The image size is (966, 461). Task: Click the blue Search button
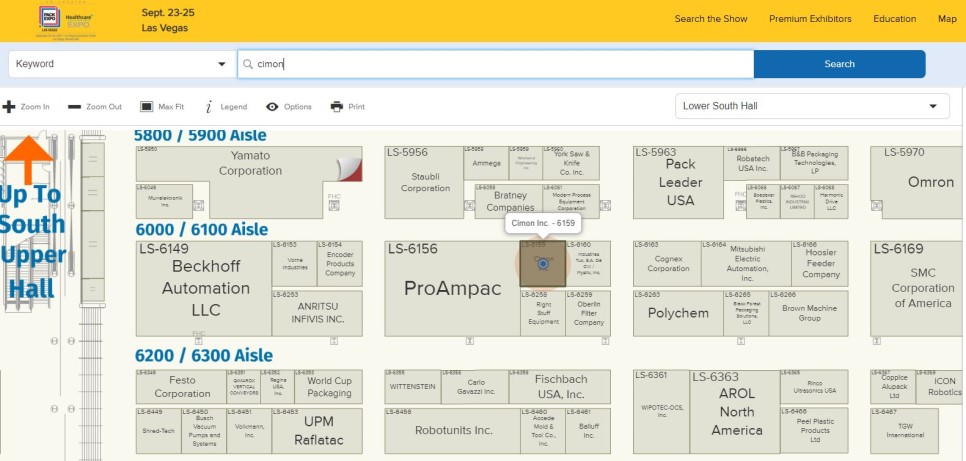pyautogui.click(x=839, y=64)
